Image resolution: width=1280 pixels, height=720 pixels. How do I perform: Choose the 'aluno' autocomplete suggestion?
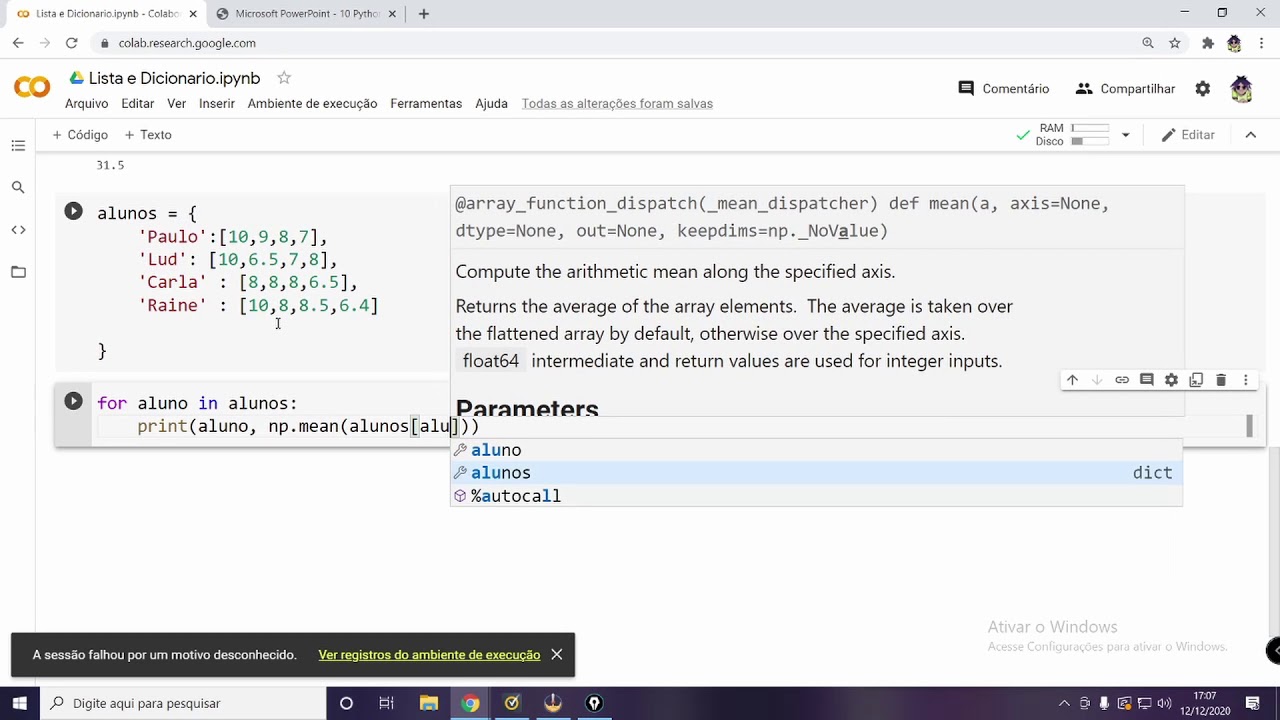[x=816, y=450]
